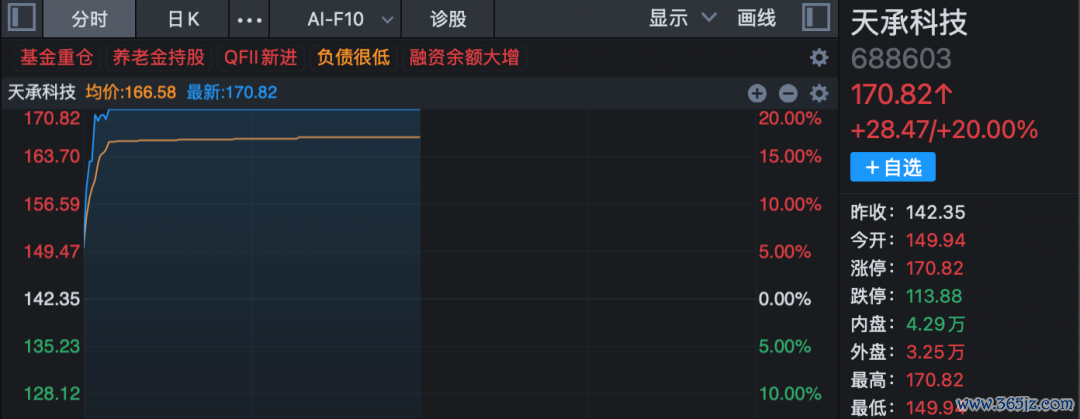Switch to 日K daily chart tab
1080x419 pixels.
(183, 19)
